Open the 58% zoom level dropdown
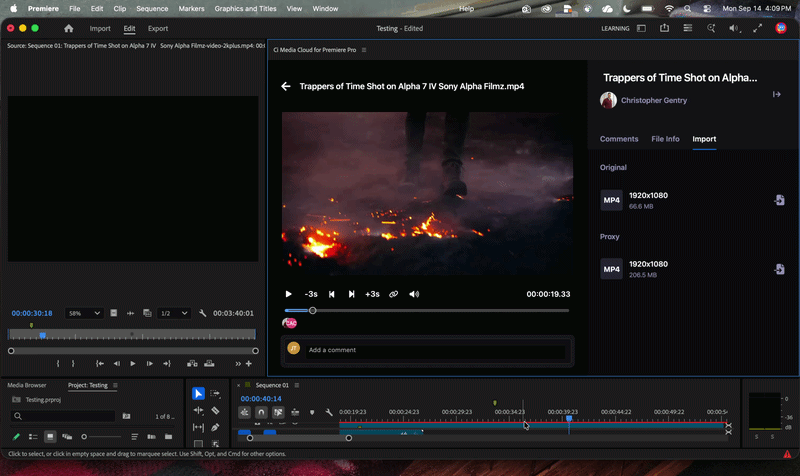 coord(84,313)
